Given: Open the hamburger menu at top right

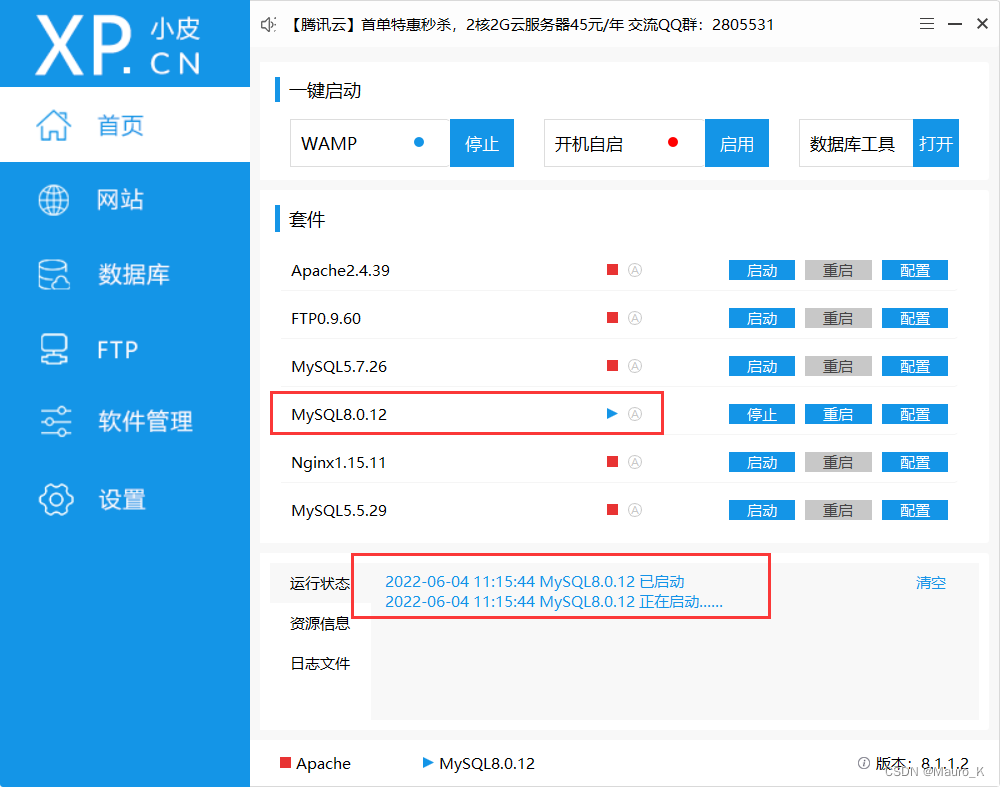Looking at the screenshot, I should point(926,23).
